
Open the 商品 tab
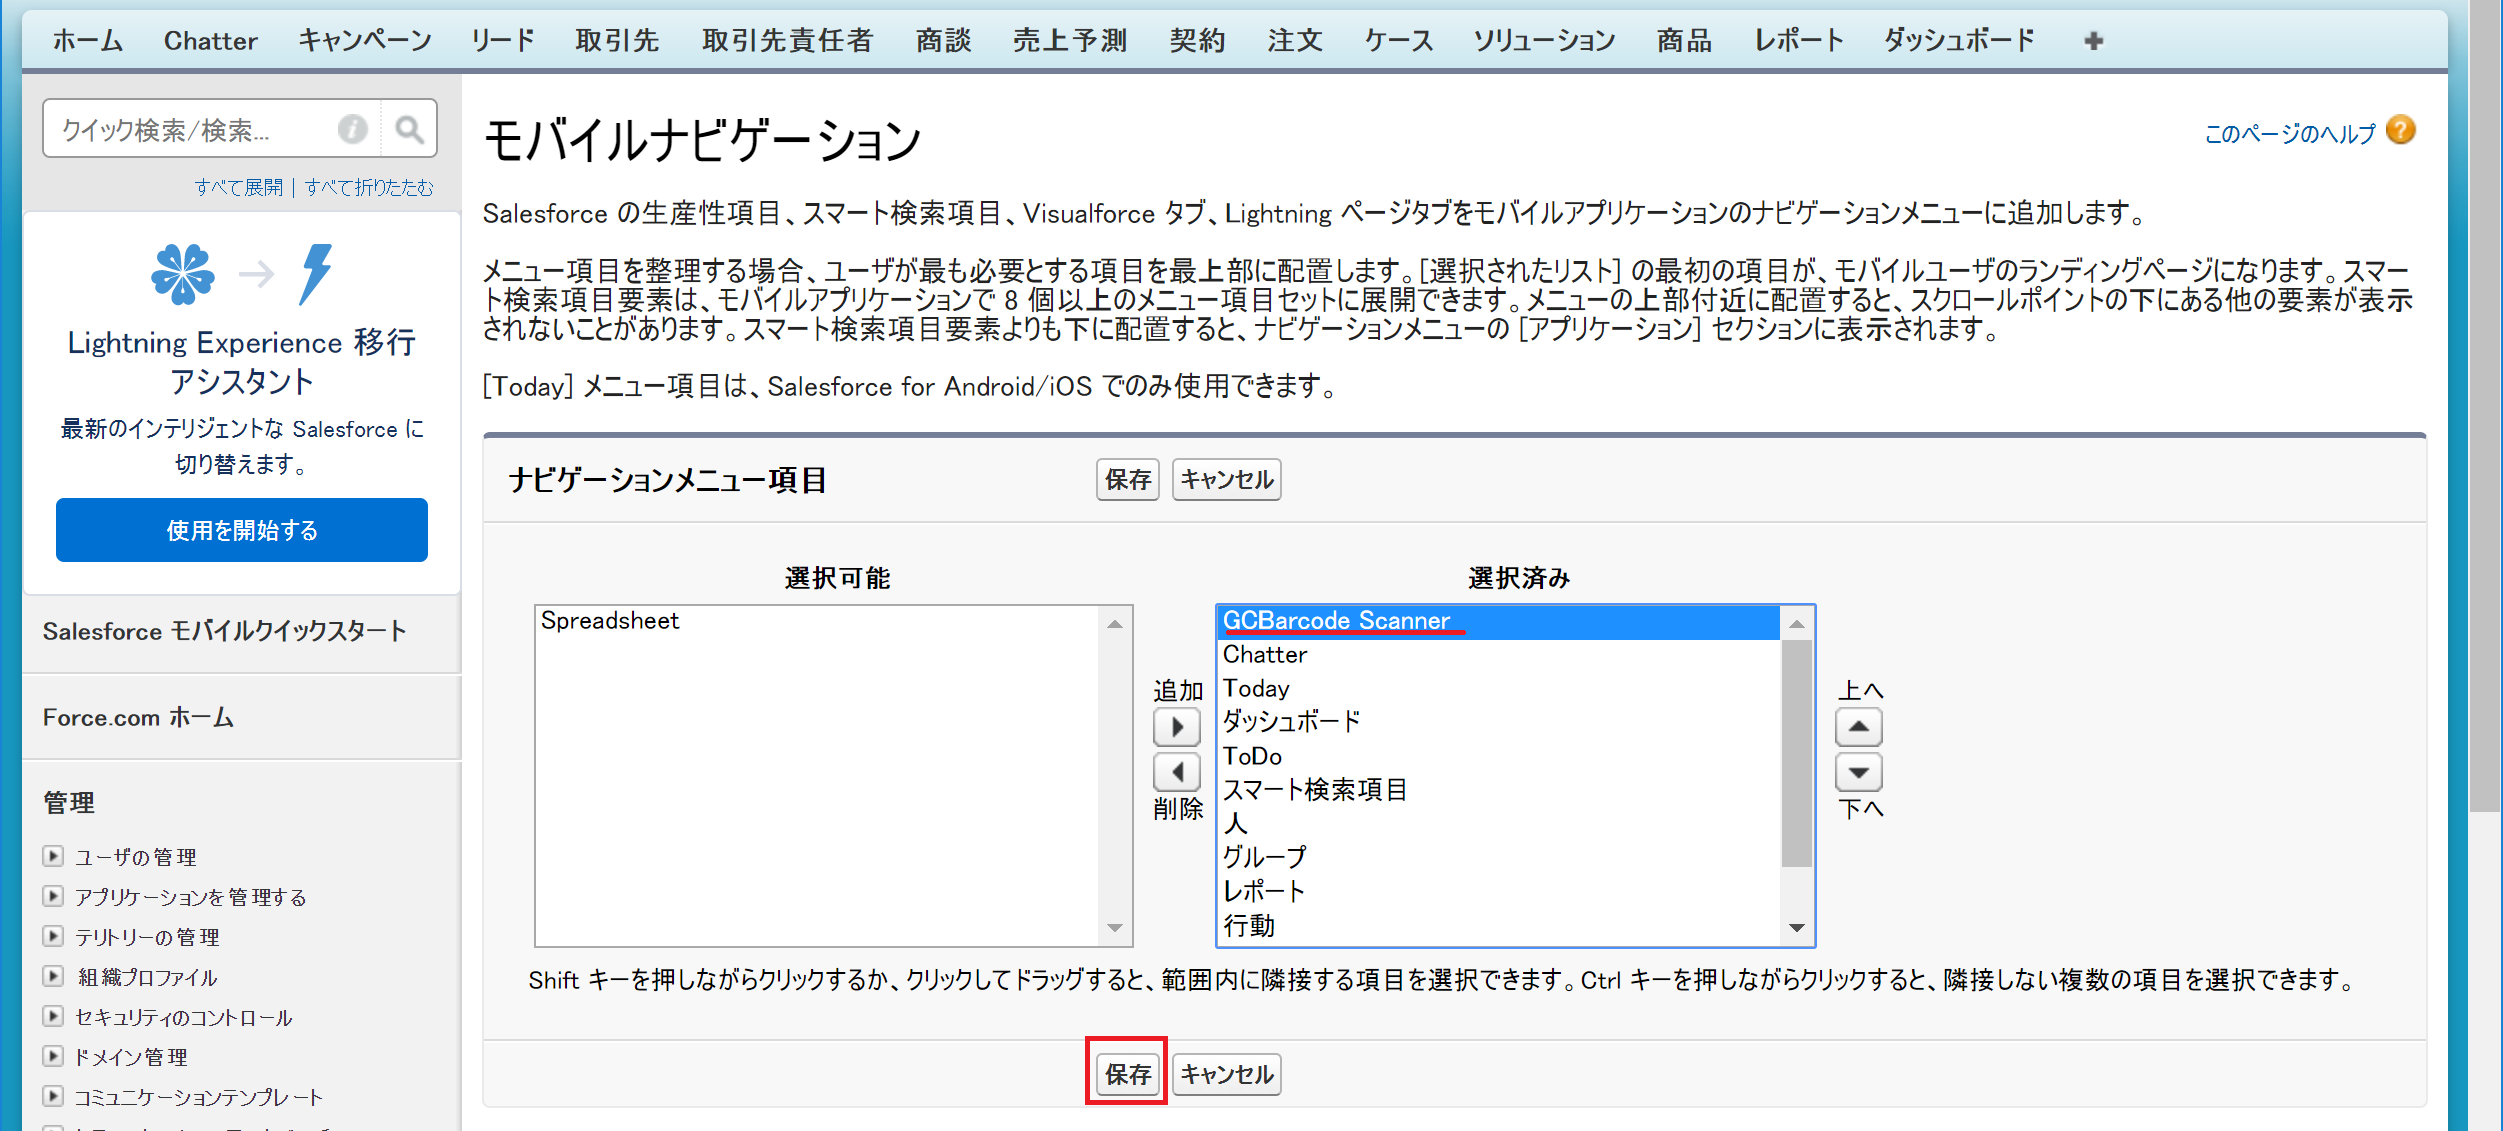[x=1684, y=41]
